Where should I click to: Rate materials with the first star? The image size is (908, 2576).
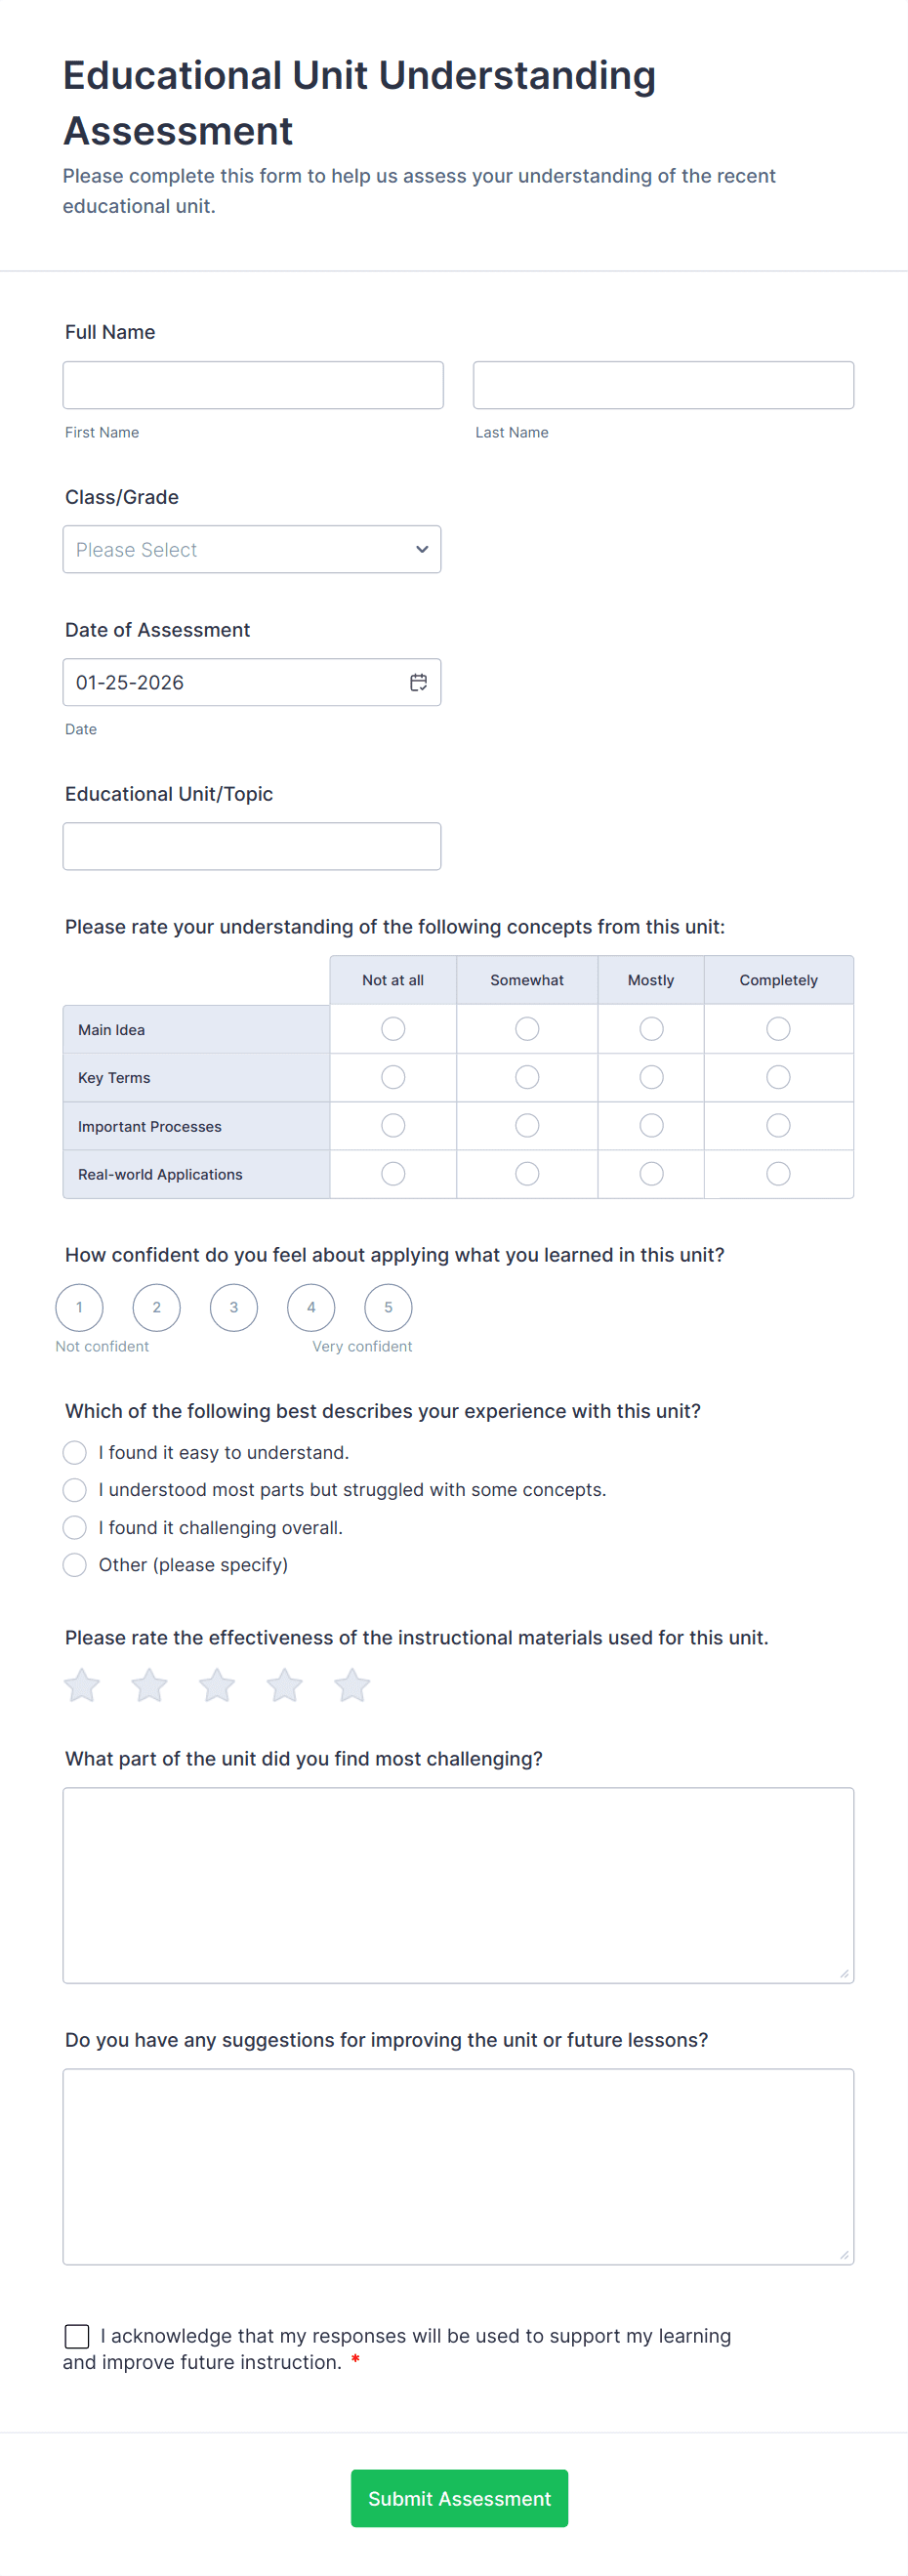click(x=82, y=1685)
